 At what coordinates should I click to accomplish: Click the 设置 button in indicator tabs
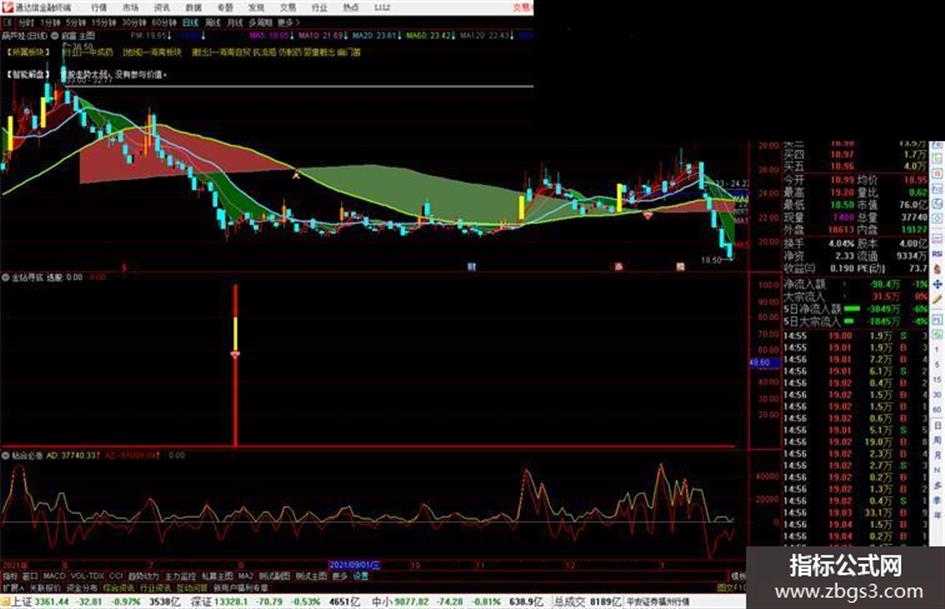[x=360, y=576]
